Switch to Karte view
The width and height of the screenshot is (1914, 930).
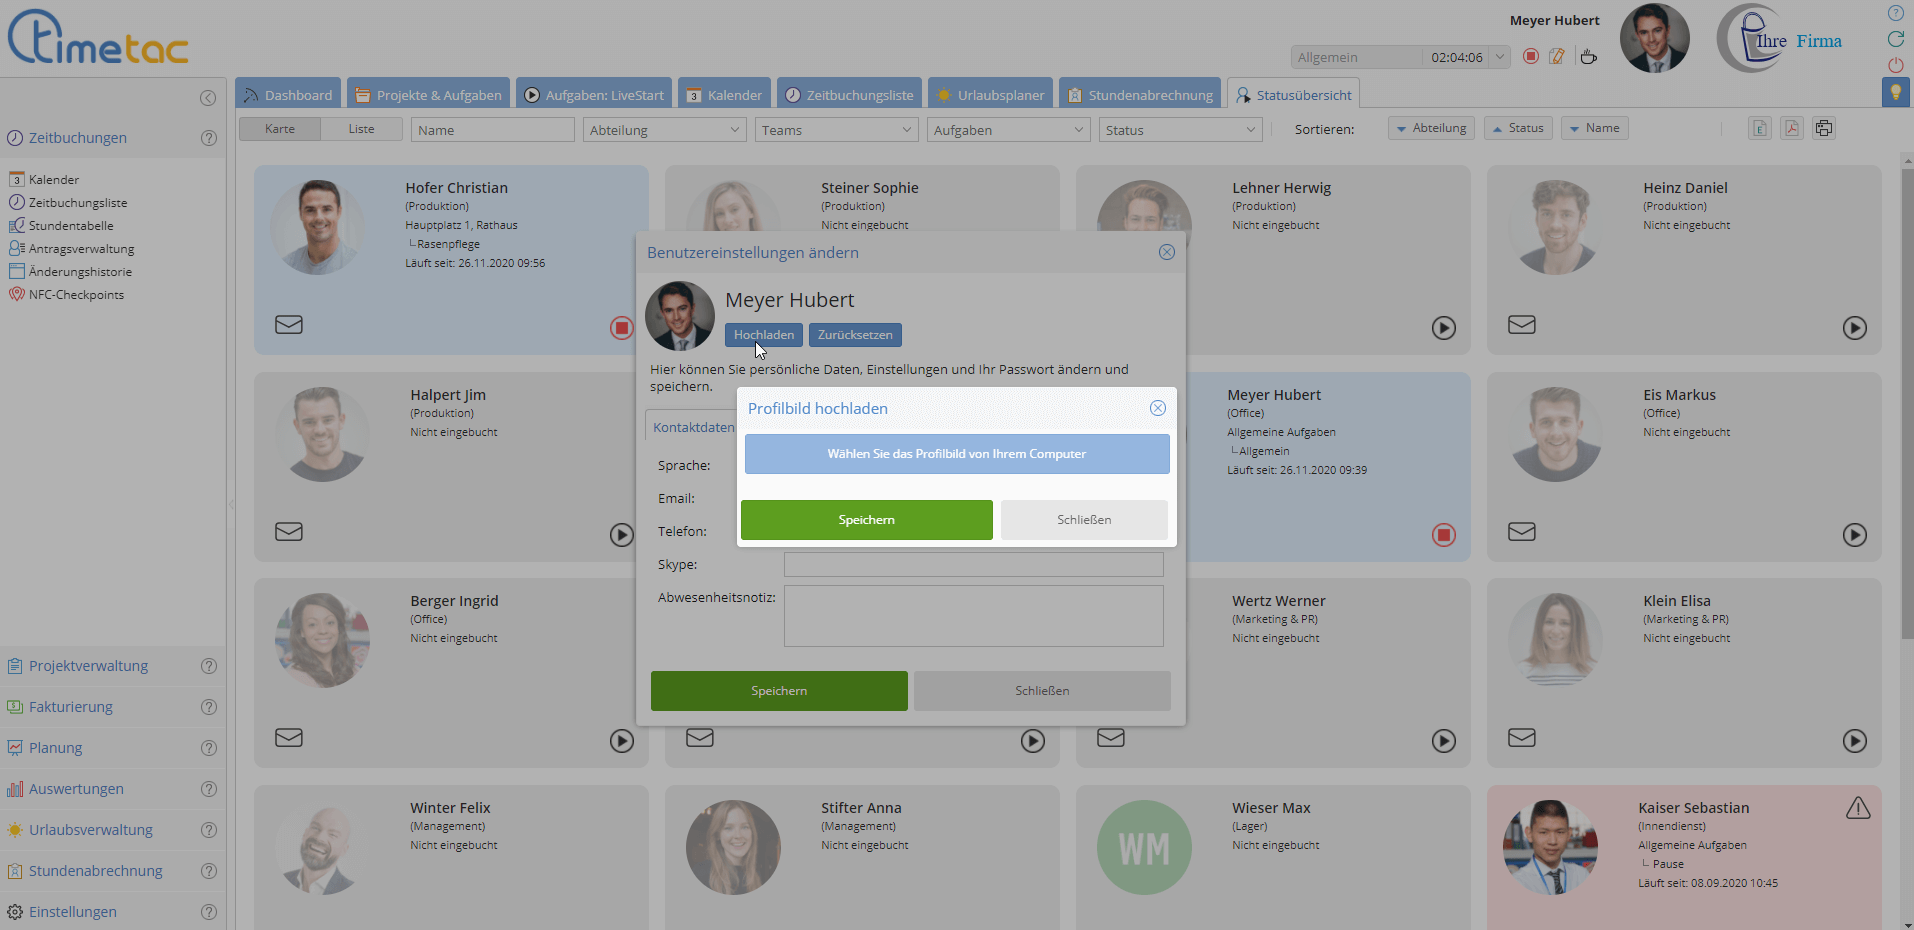click(x=280, y=129)
